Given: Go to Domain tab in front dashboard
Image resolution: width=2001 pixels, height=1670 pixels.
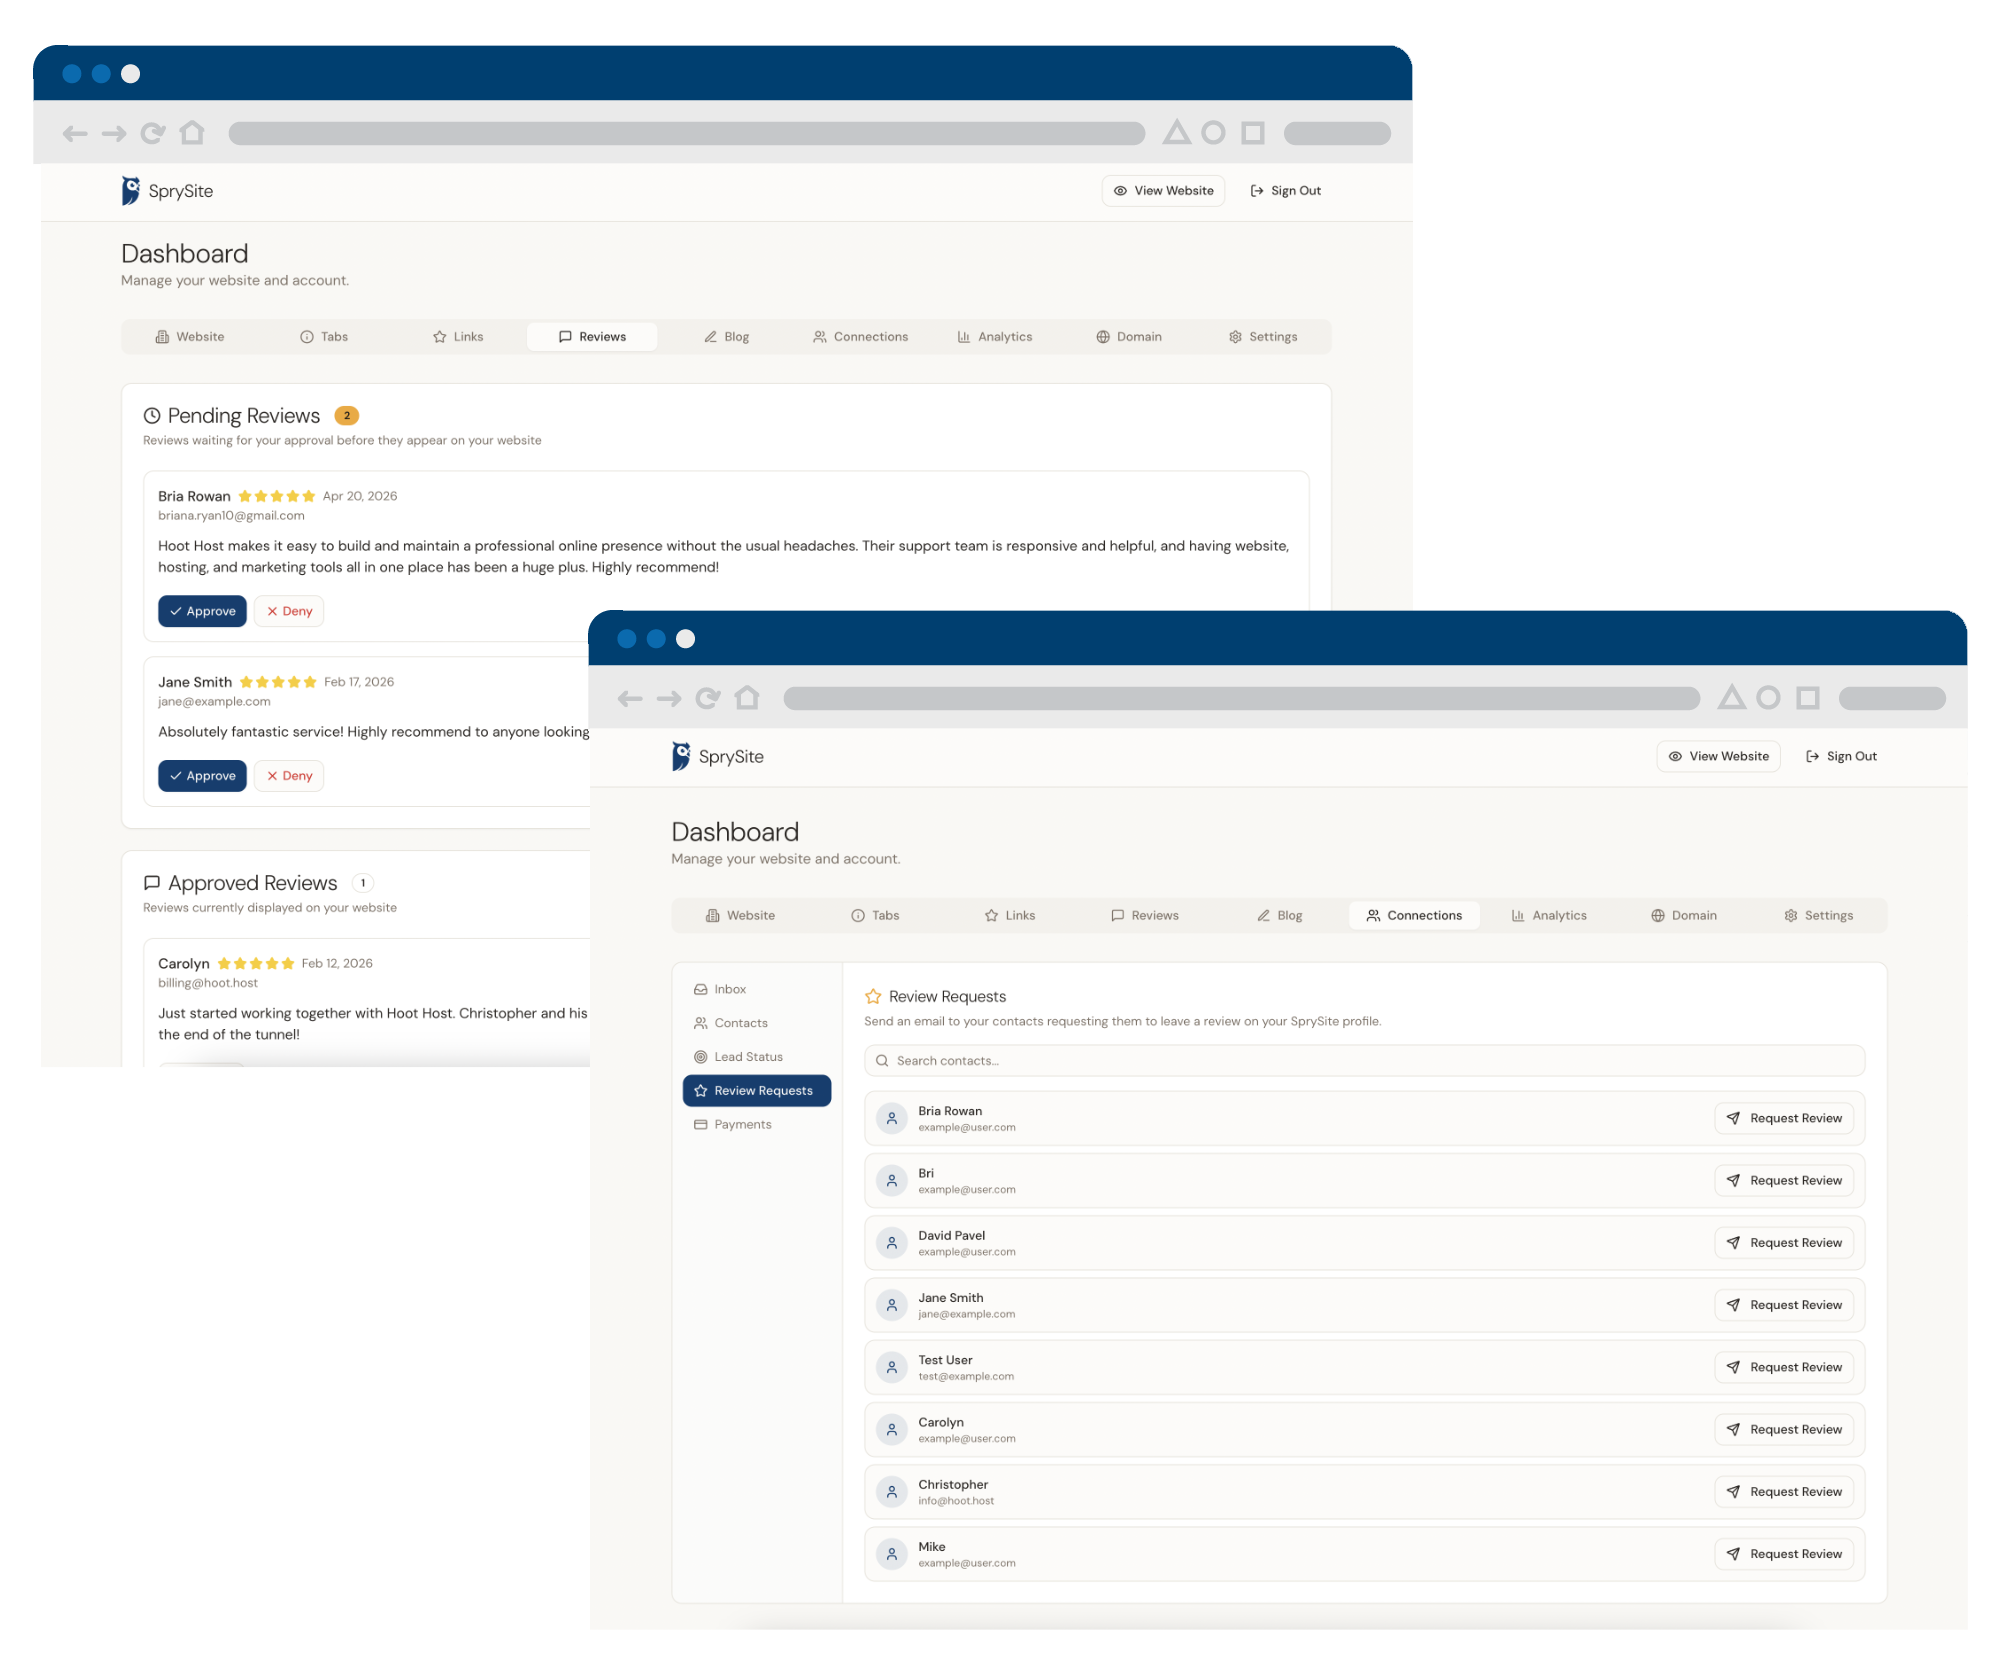Looking at the screenshot, I should (x=1683, y=915).
